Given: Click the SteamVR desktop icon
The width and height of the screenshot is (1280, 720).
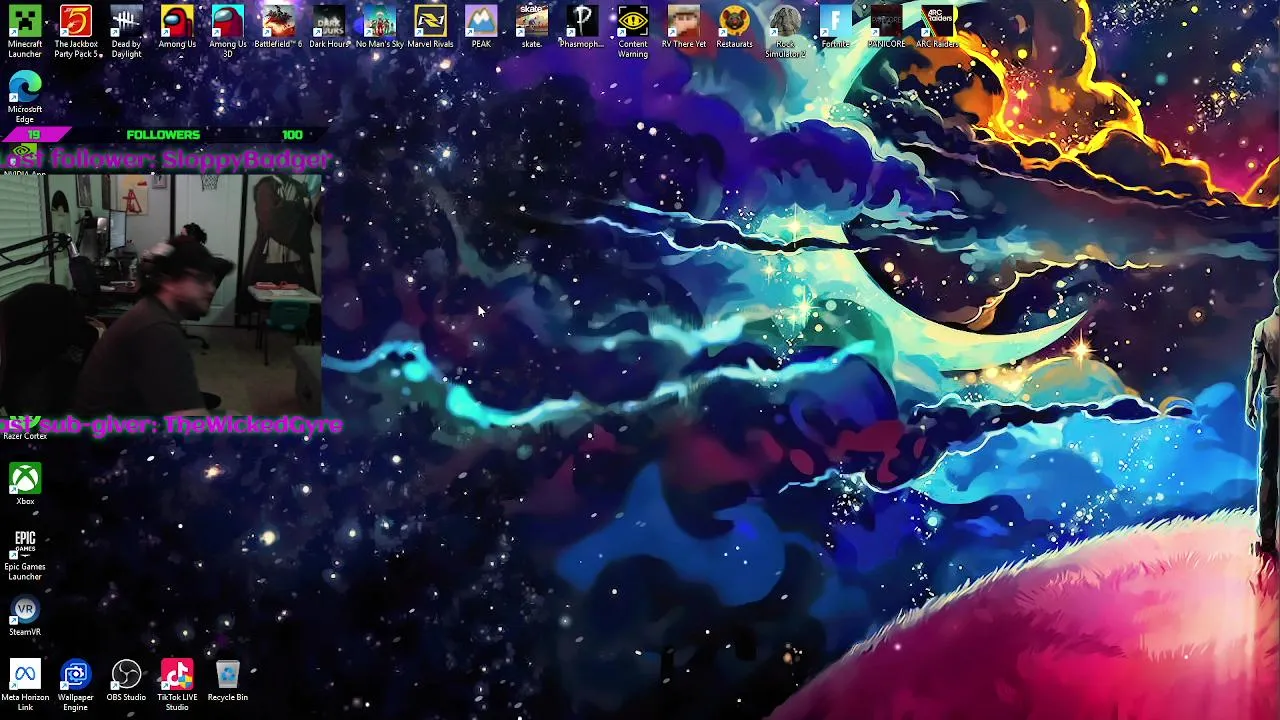Looking at the screenshot, I should 25,615.
